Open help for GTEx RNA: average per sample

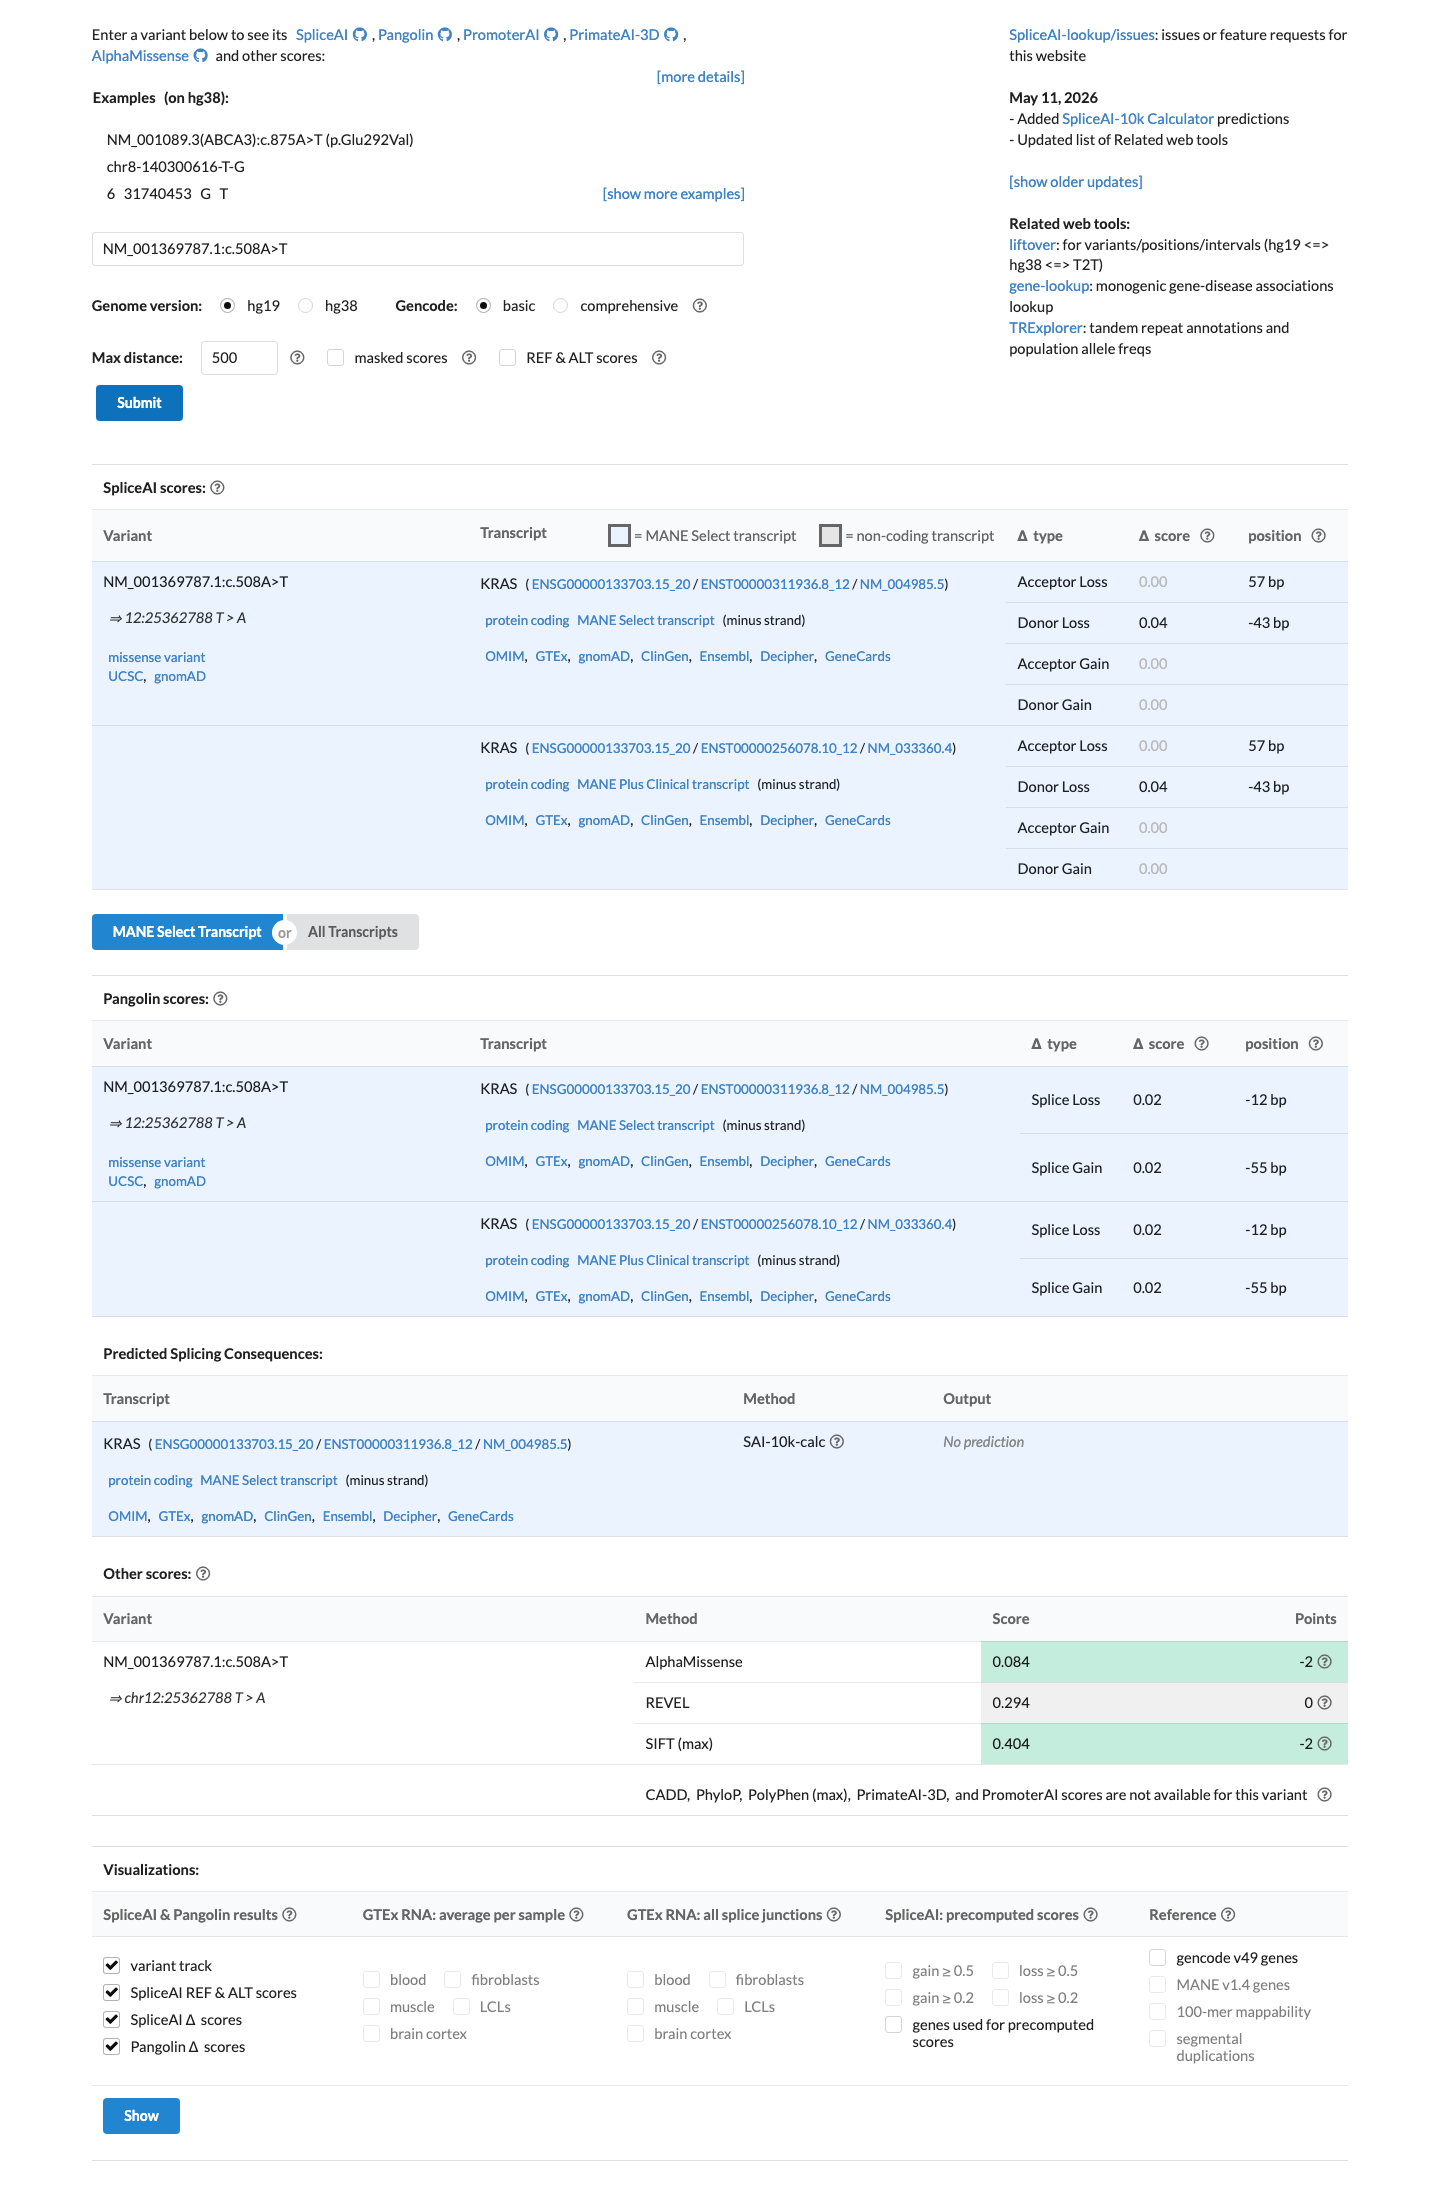(x=576, y=1915)
